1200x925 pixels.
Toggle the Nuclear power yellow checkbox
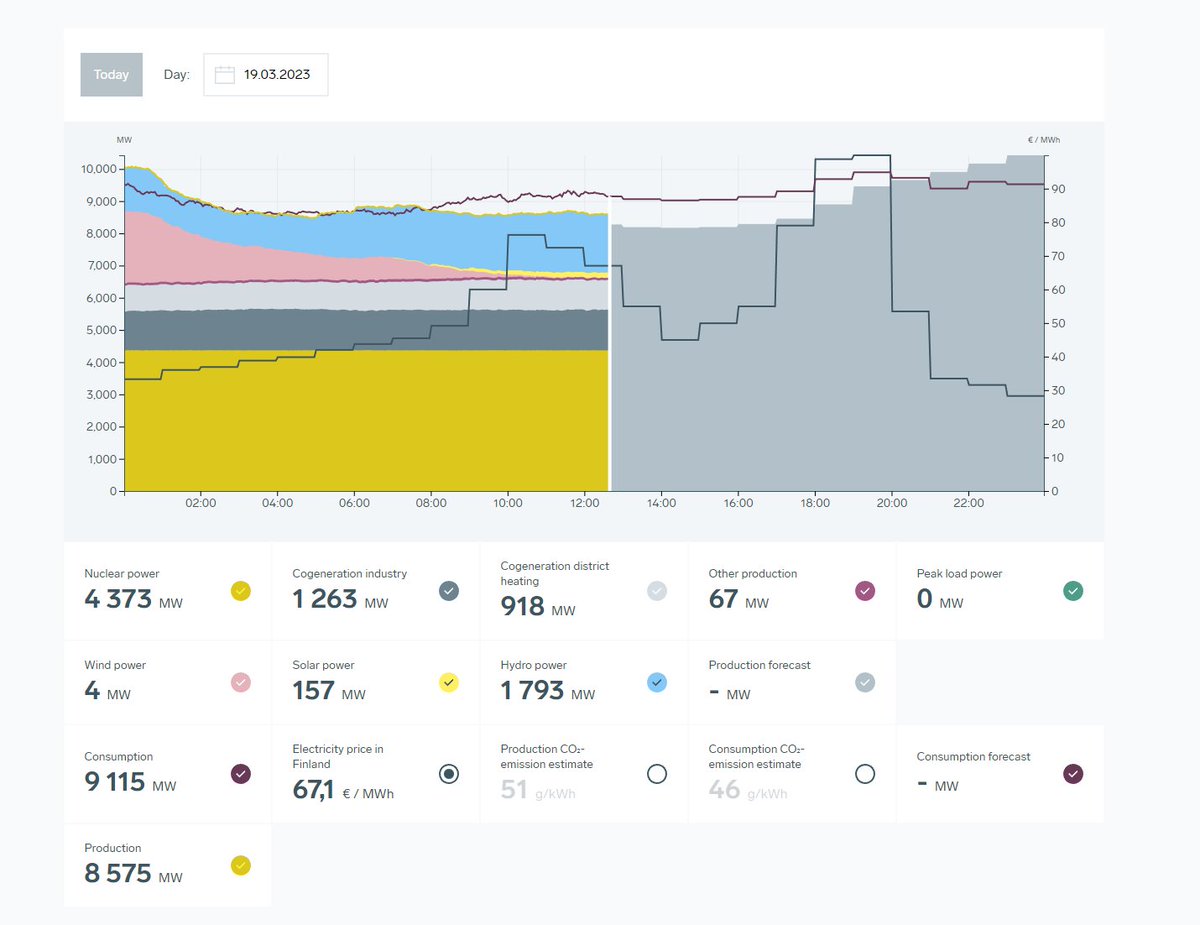240,591
